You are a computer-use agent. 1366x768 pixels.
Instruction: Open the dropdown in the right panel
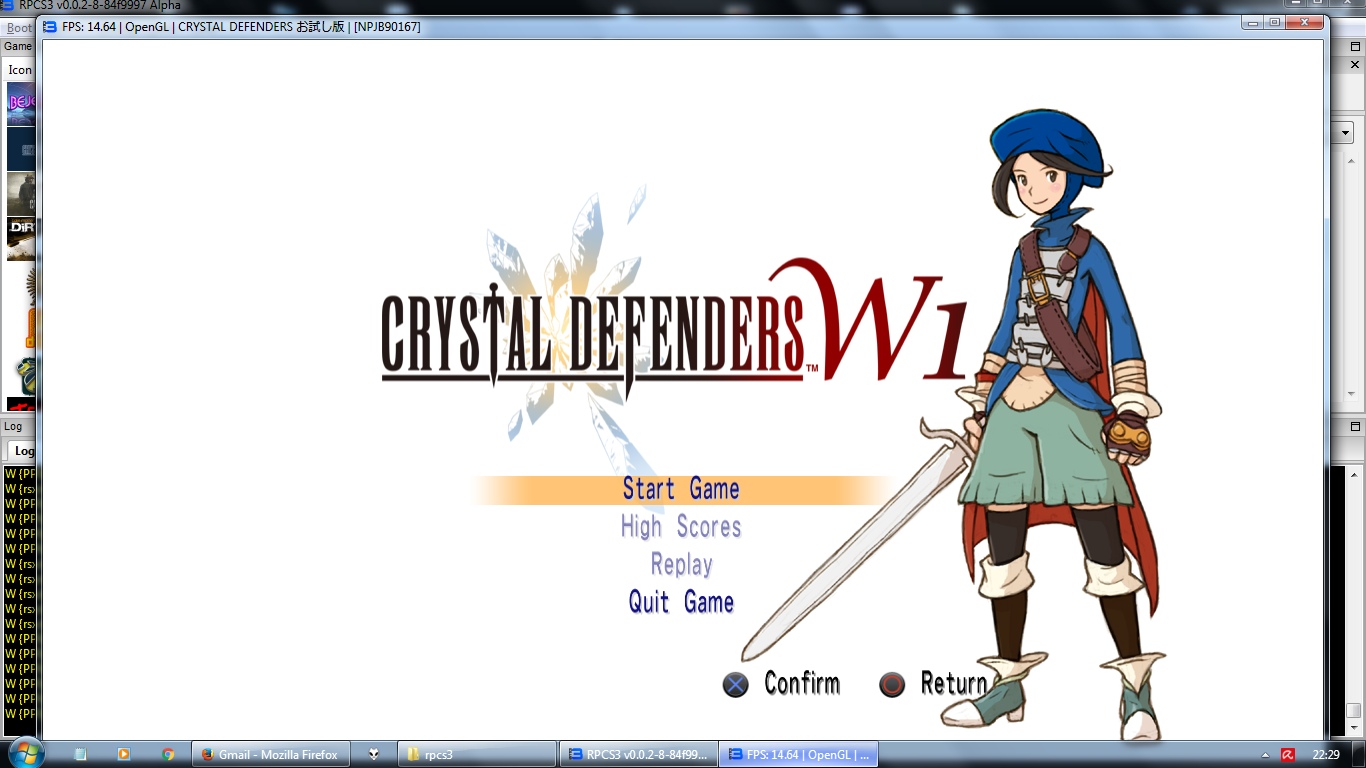[1346, 132]
